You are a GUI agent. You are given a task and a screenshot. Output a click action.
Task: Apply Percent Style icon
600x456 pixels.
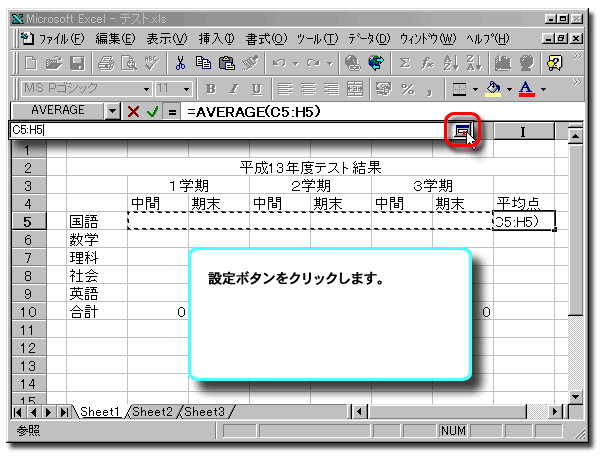point(408,89)
